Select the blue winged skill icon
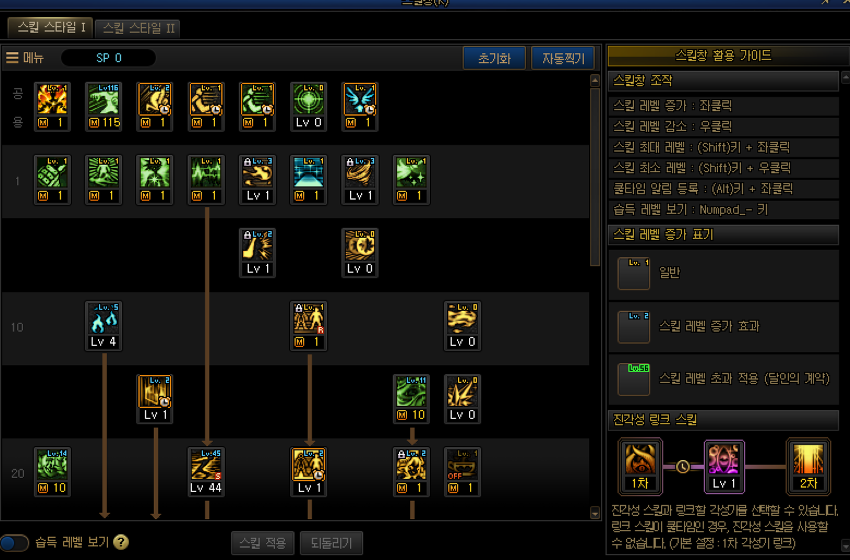Screen dimensions: 850x560 pos(359,106)
